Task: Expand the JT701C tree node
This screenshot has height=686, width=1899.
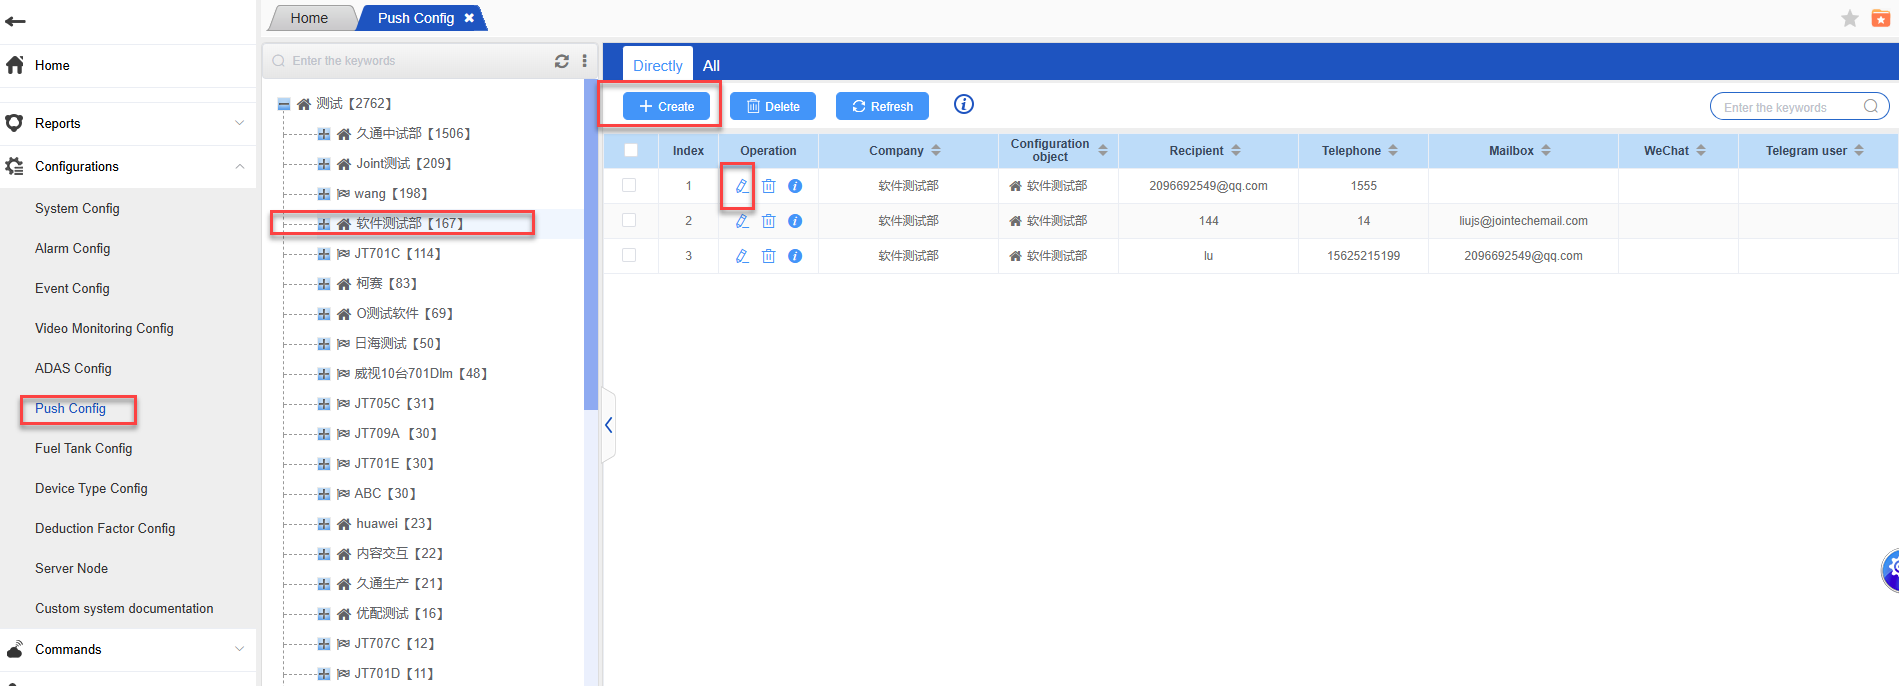Action: coord(323,254)
